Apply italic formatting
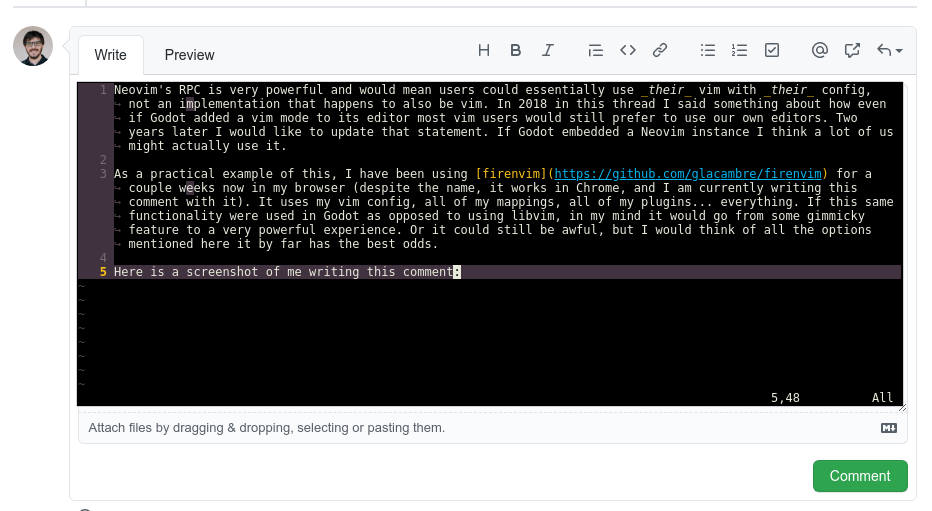This screenshot has height=511, width=932. [547, 51]
